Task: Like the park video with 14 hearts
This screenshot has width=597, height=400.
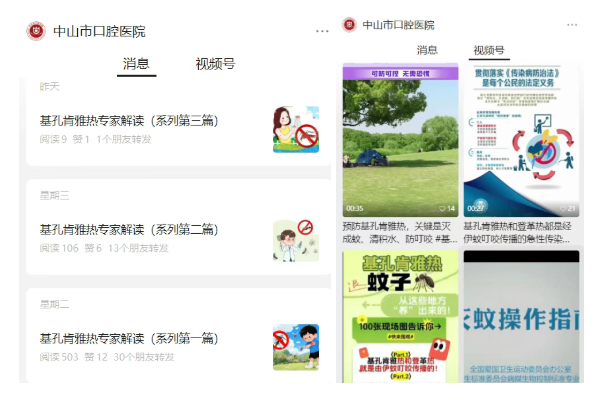Action: click(447, 209)
